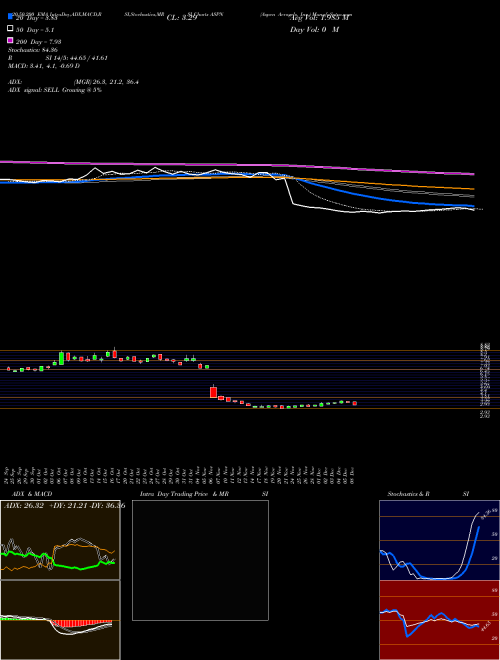Image resolution: width=500 pixels, height=660 pixels.
Task: Click the large red gap-down candlestick
Action: pyautogui.click(x=213, y=392)
